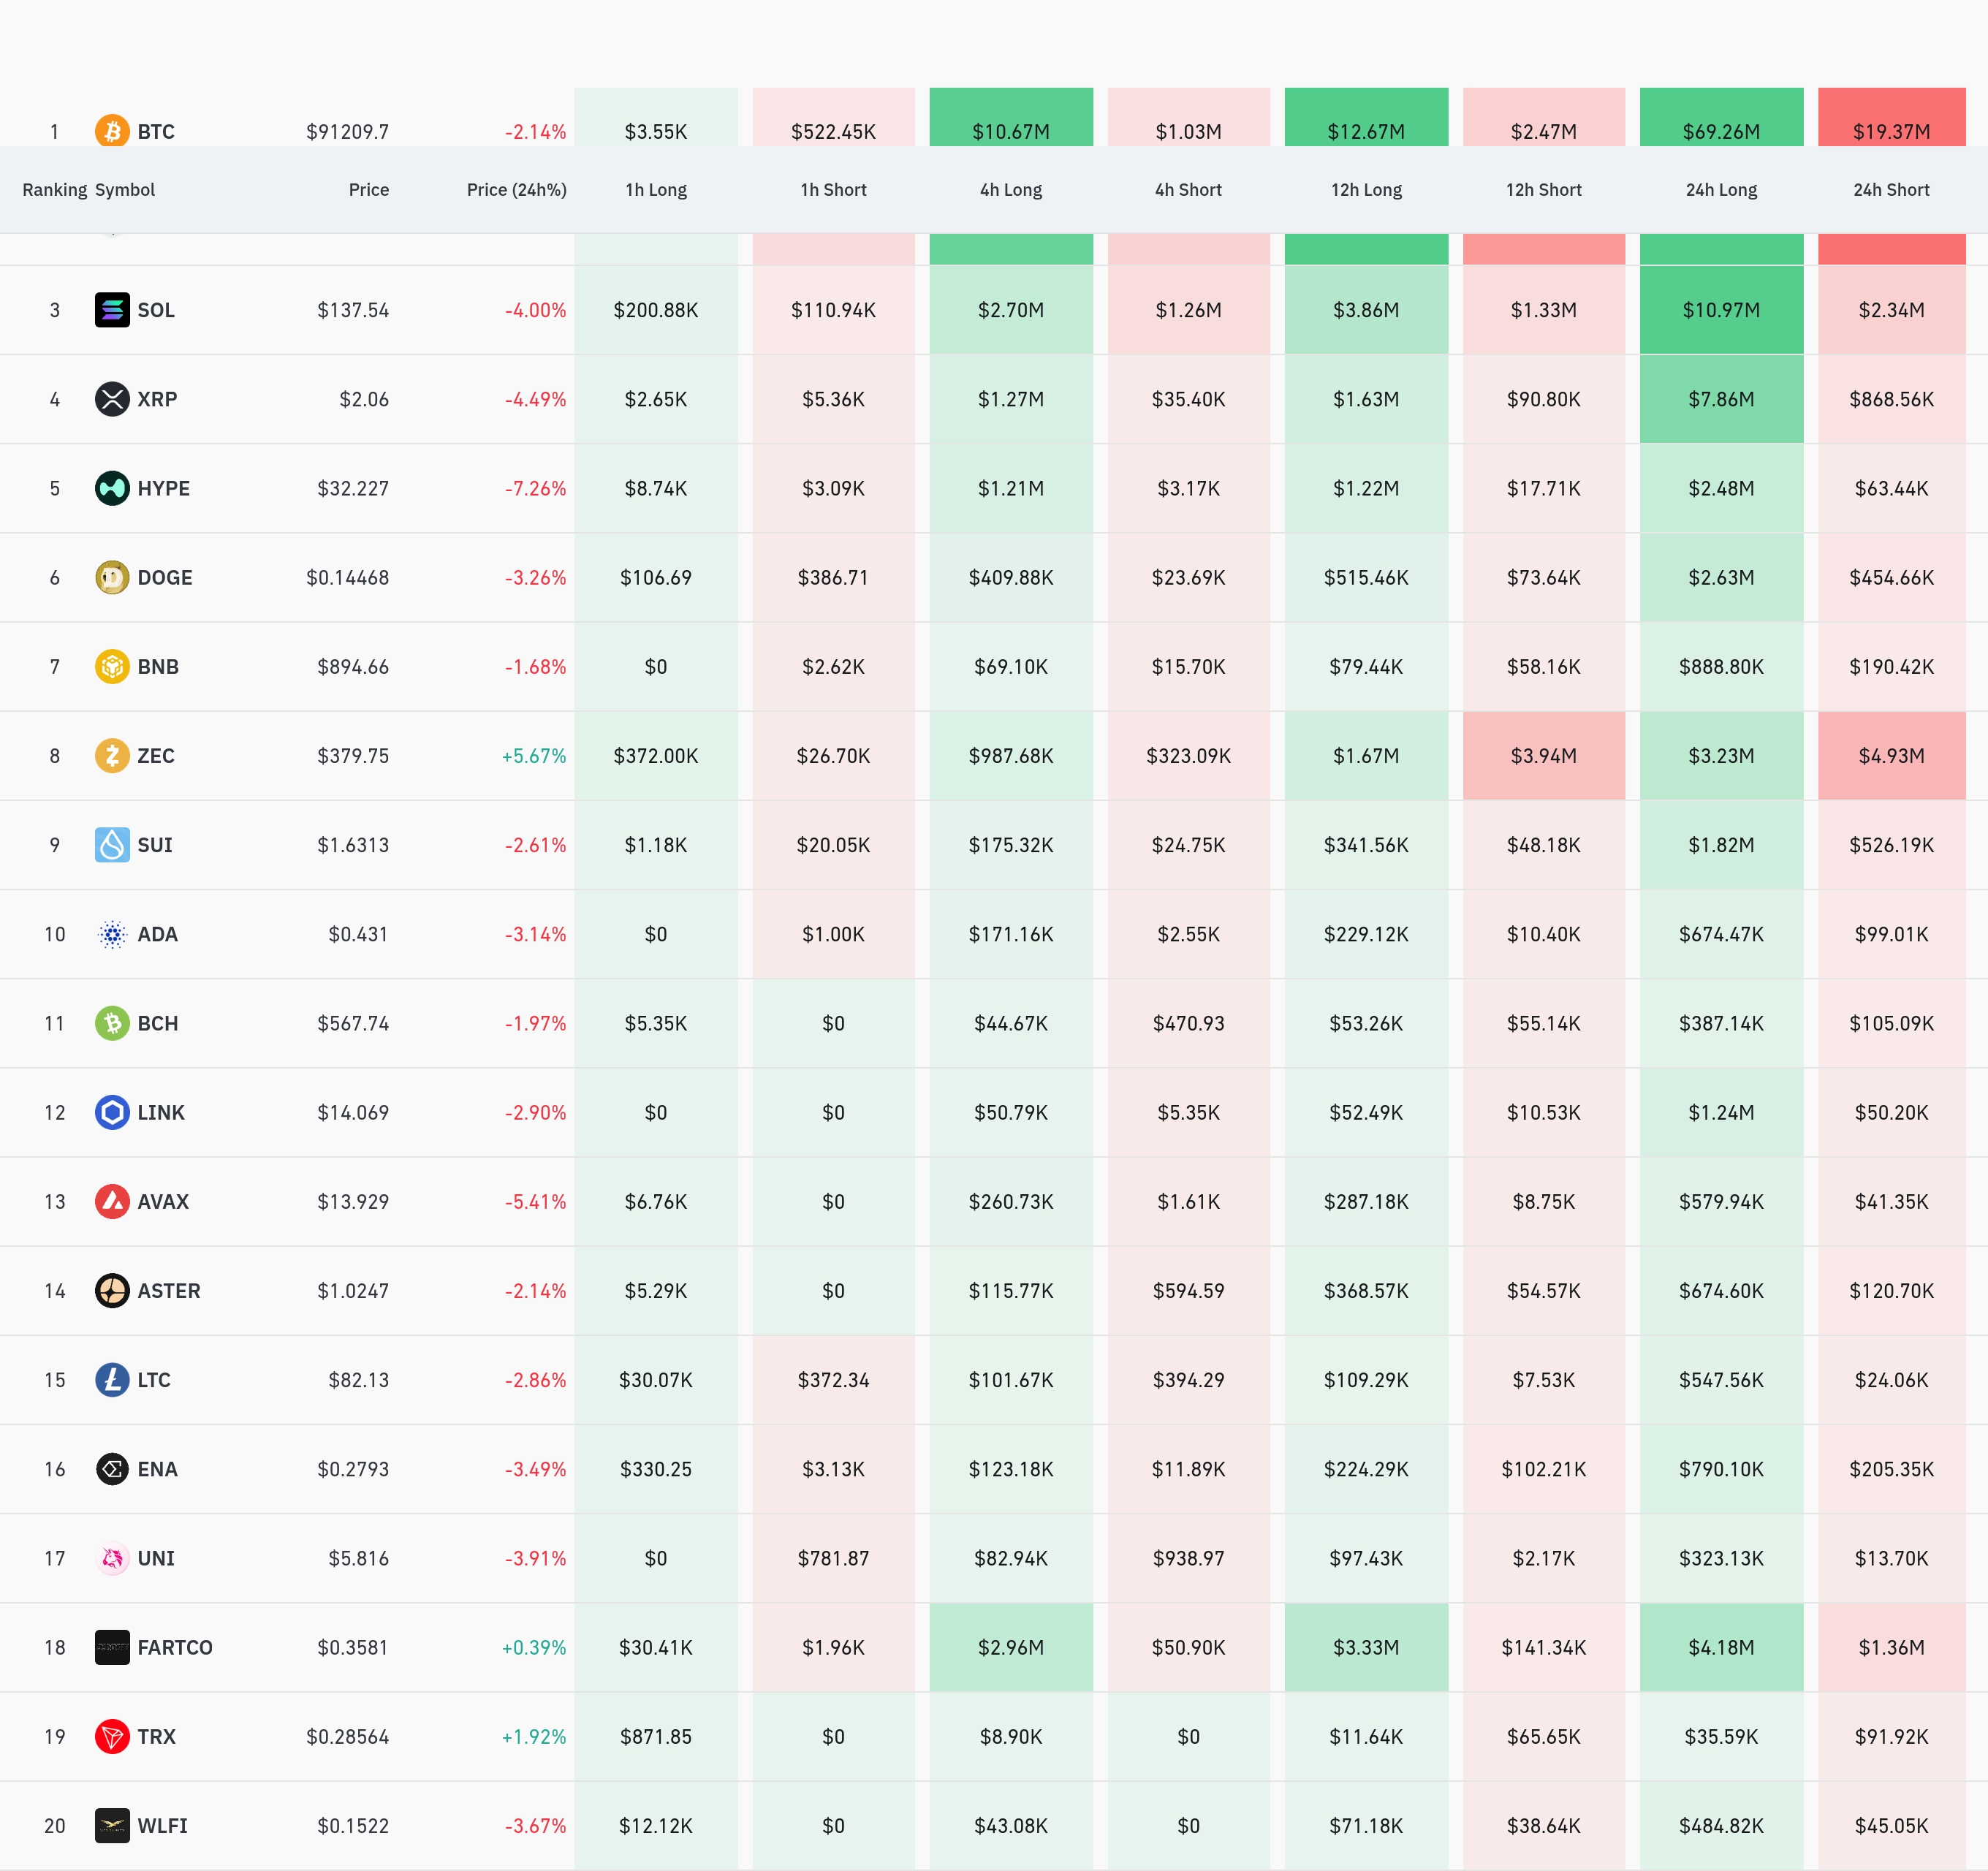This screenshot has width=1988, height=1871.
Task: Click the Bitcoin BTC coin icon
Action: [112, 131]
